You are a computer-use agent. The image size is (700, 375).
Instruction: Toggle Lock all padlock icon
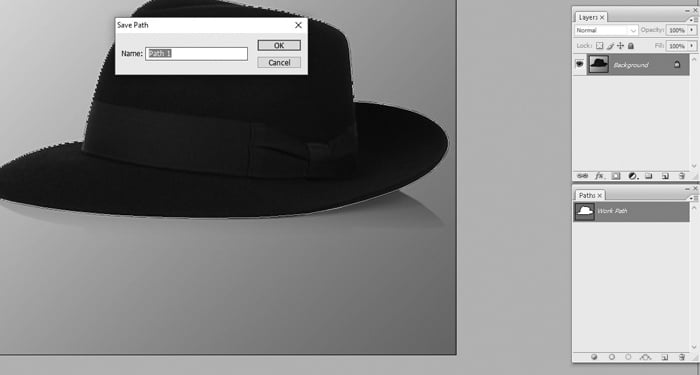(631, 46)
